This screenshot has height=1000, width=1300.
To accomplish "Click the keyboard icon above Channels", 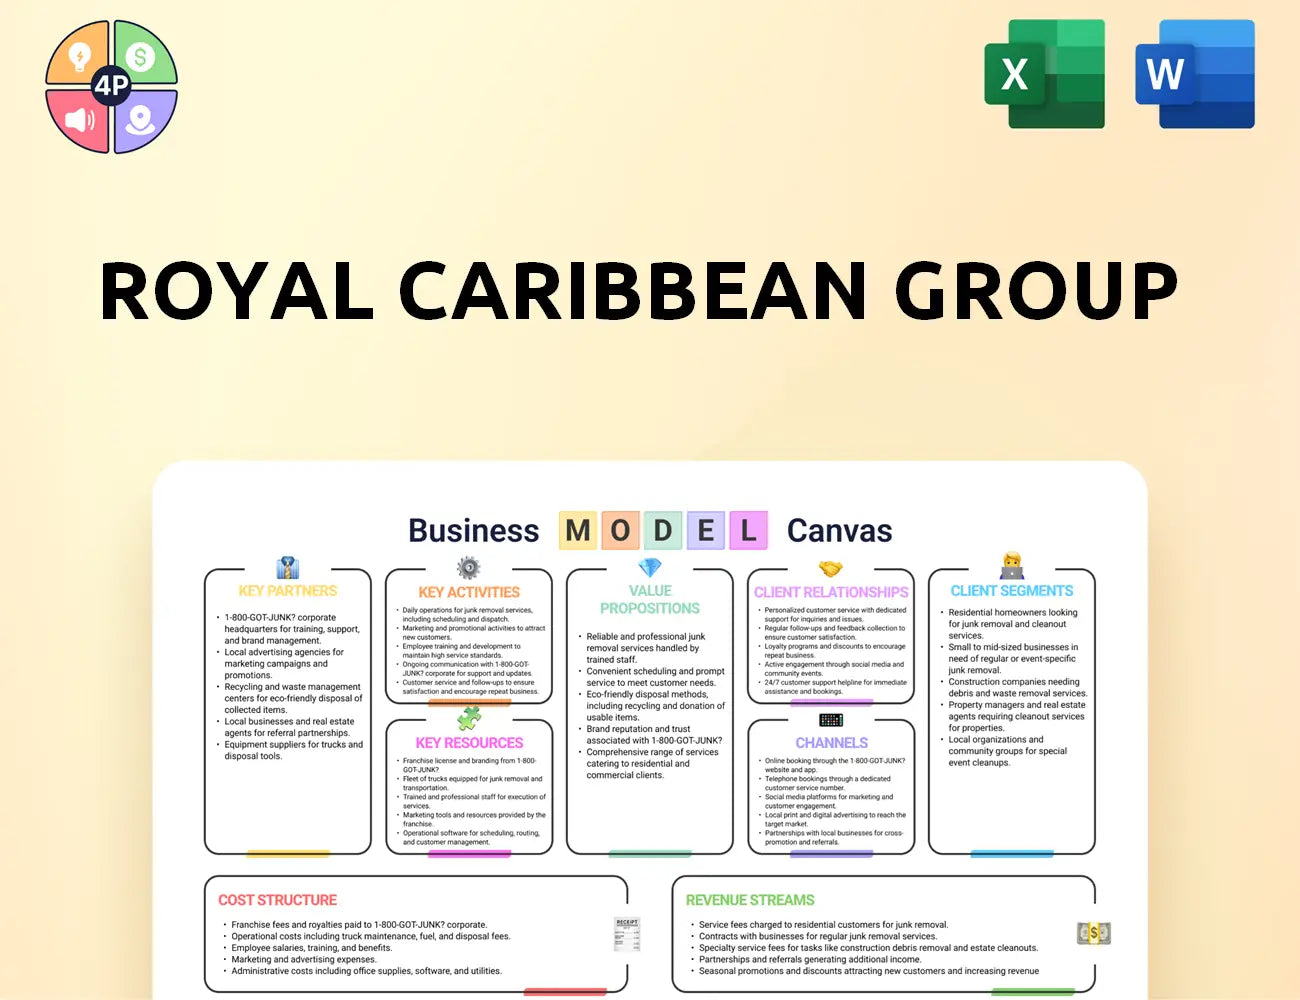I will click(x=831, y=720).
